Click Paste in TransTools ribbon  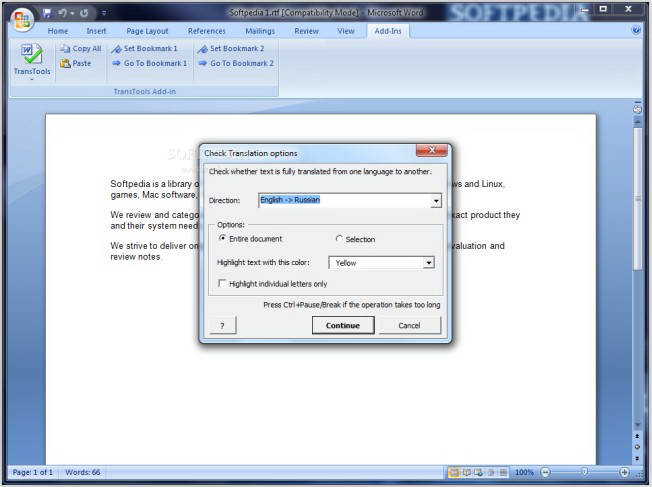click(75, 63)
